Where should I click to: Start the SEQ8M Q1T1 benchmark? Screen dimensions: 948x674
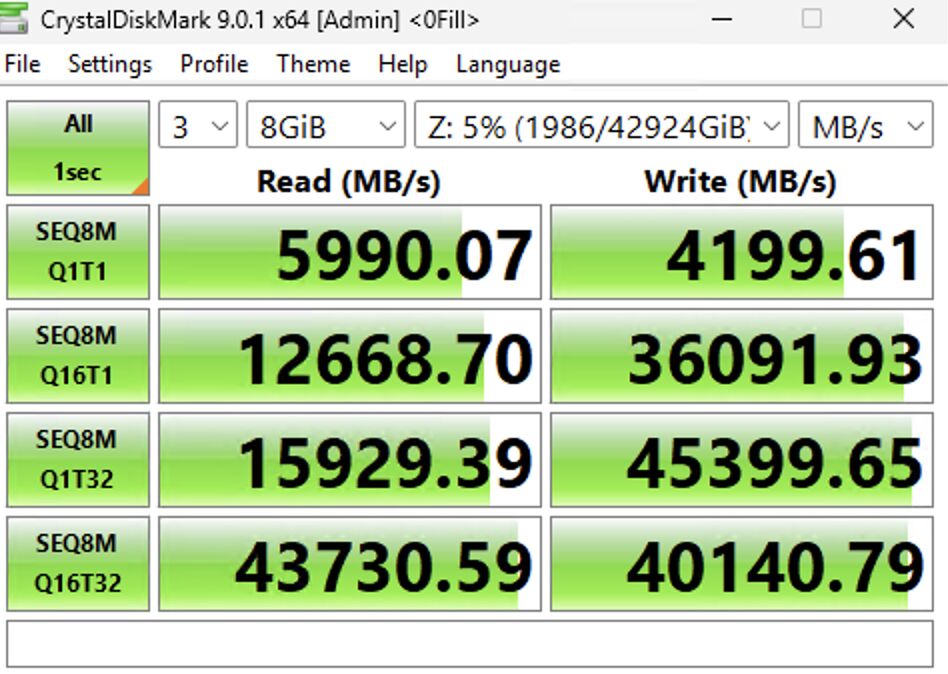(77, 252)
